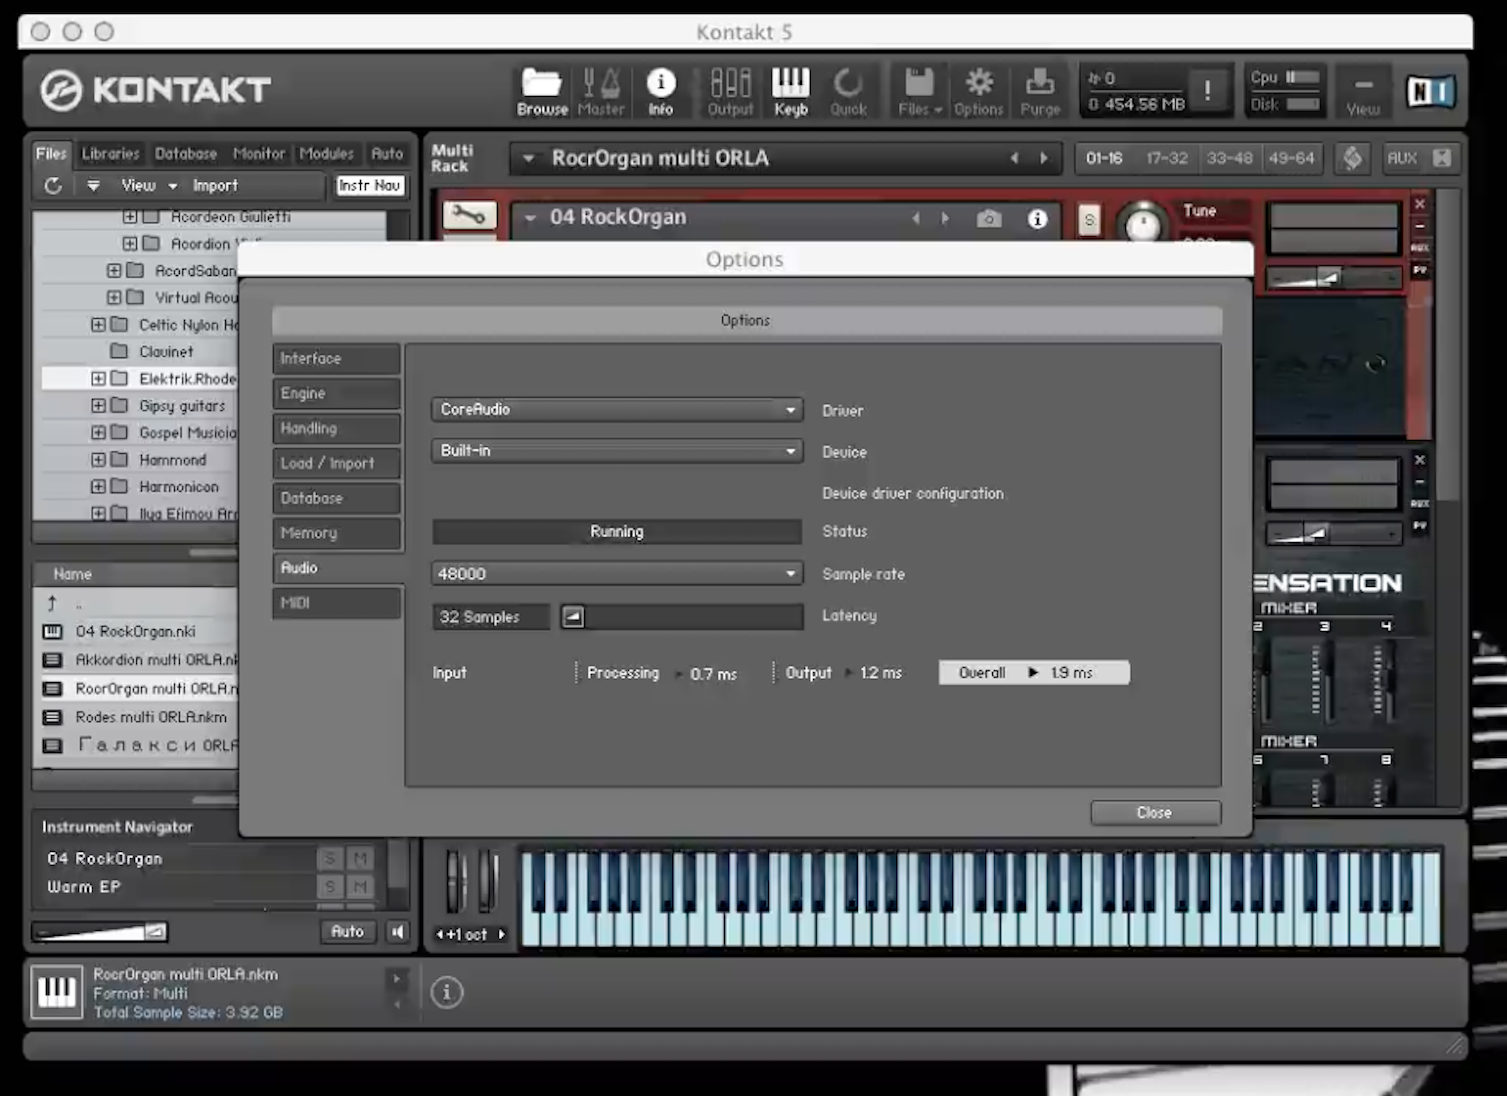Switch to the Libraries tab
1507x1096 pixels.
tap(110, 153)
